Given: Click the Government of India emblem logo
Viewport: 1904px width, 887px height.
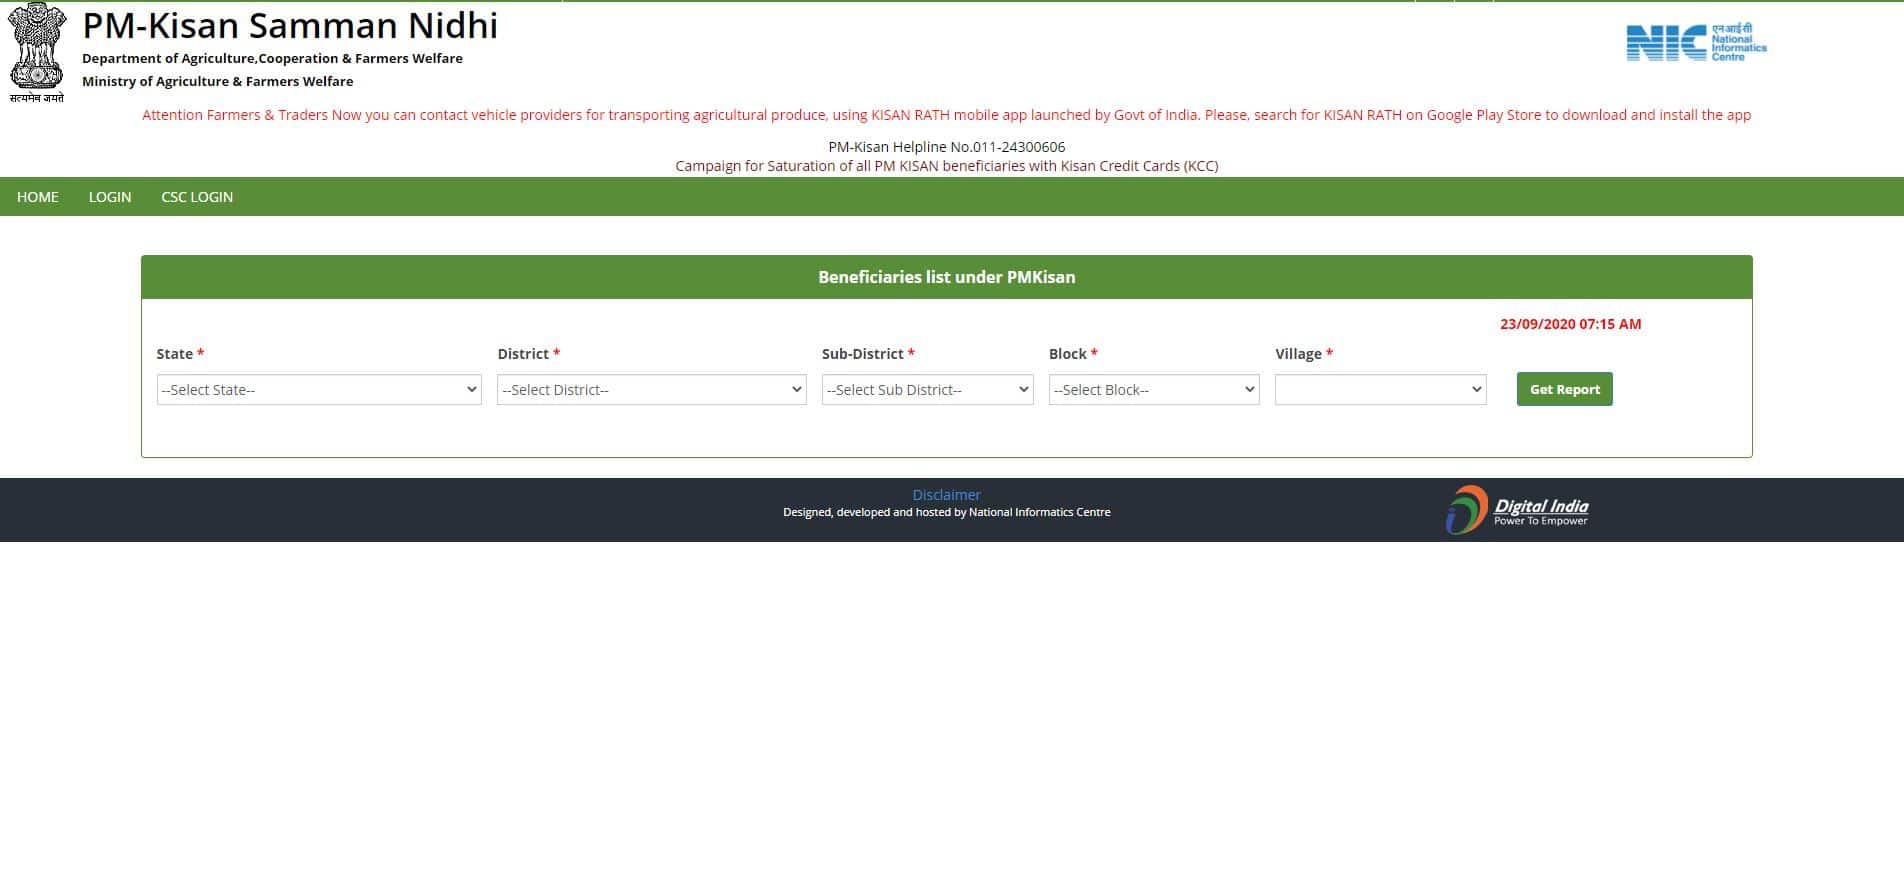Looking at the screenshot, I should point(37,52).
